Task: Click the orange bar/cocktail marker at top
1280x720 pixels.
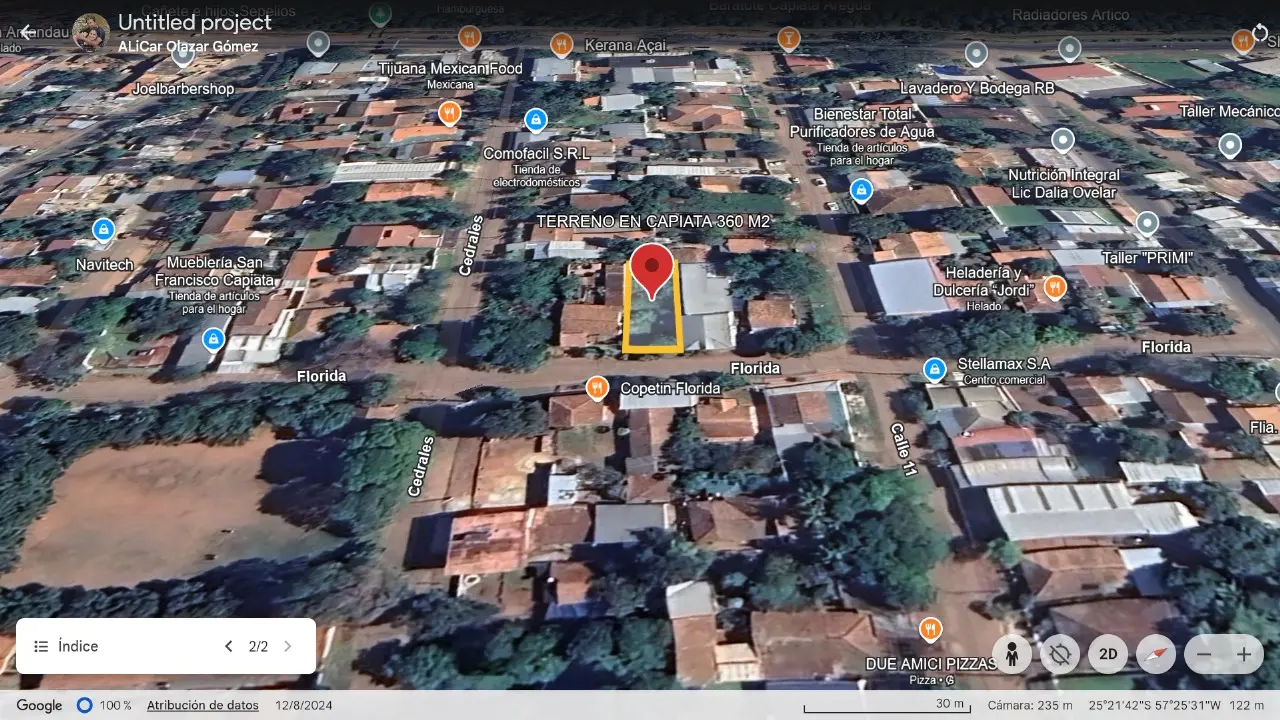Action: coord(789,39)
